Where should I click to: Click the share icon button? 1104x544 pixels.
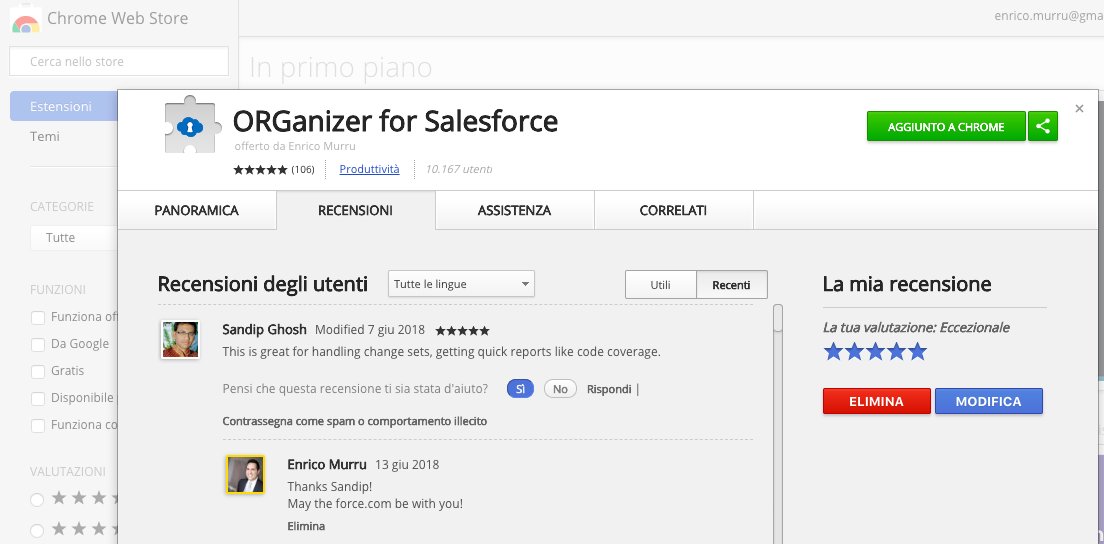coord(1043,127)
